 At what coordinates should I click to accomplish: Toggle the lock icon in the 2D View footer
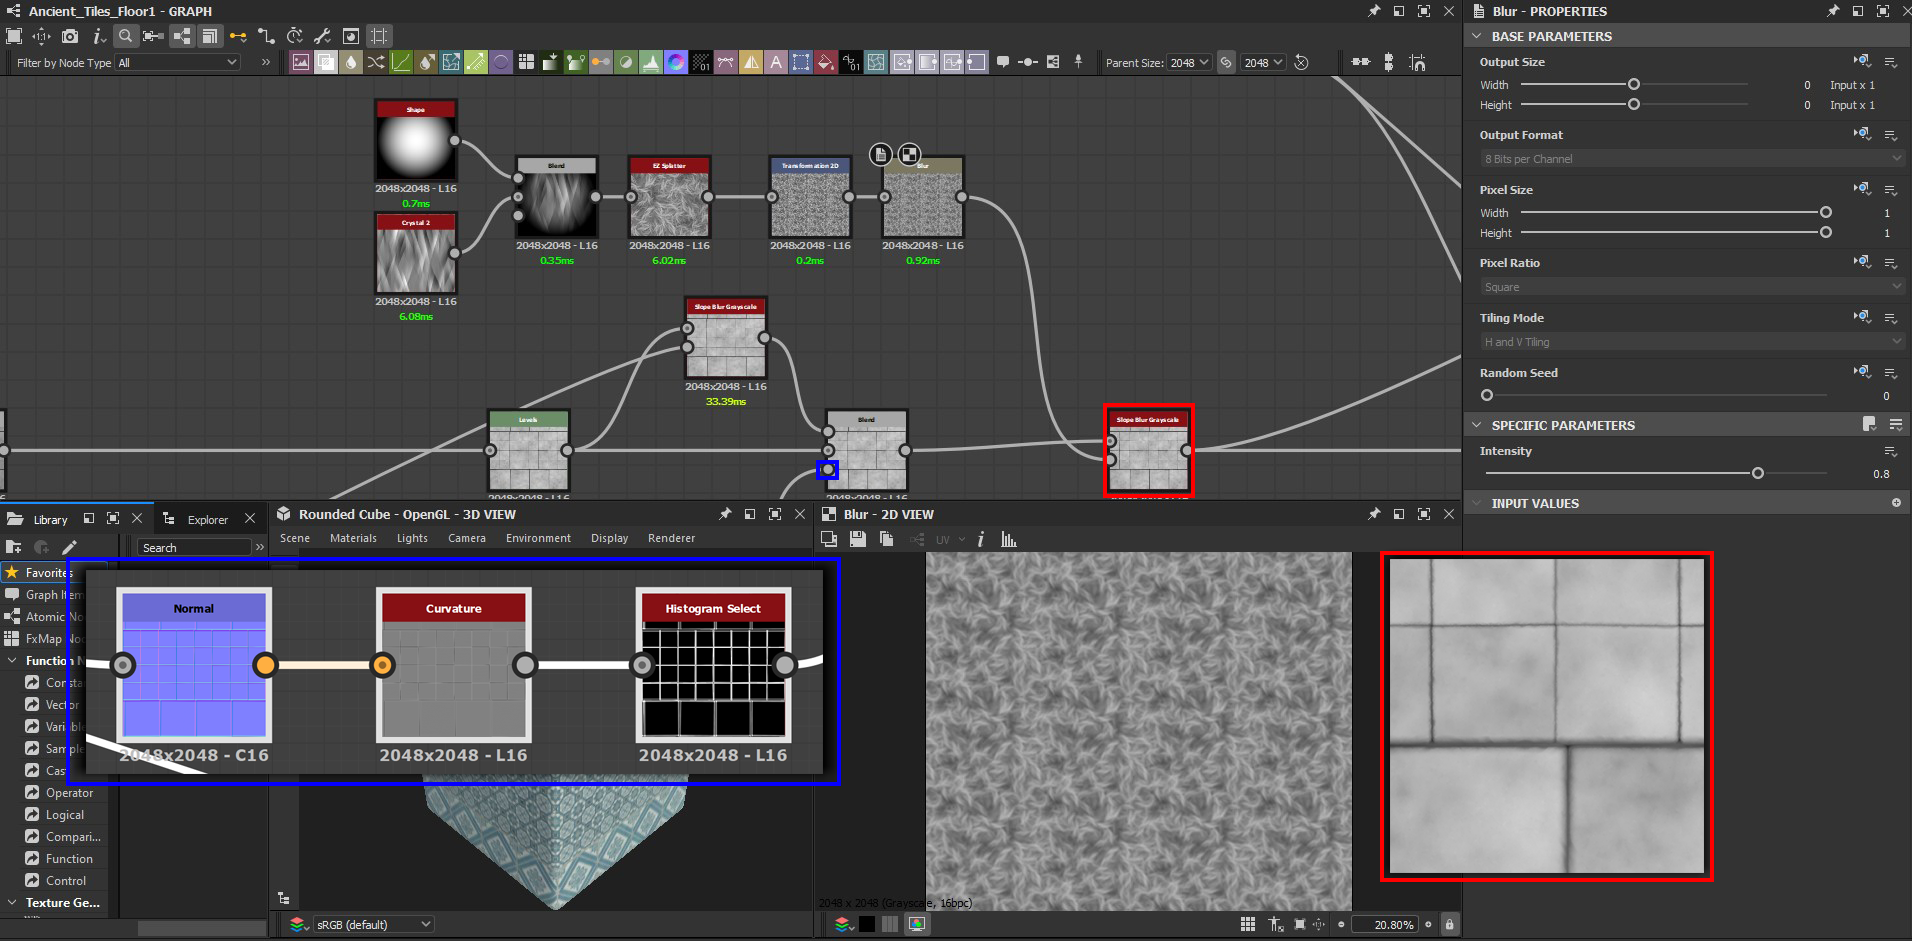1449,924
